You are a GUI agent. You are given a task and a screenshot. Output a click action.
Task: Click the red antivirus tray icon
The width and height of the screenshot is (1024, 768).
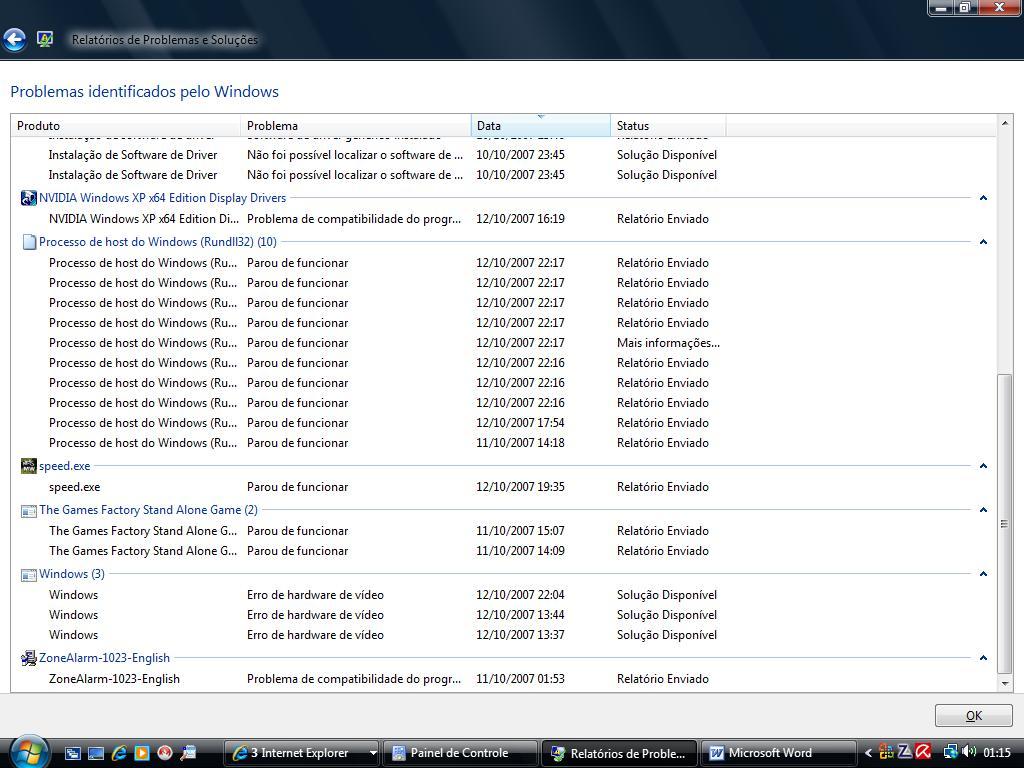pyautogui.click(x=923, y=752)
